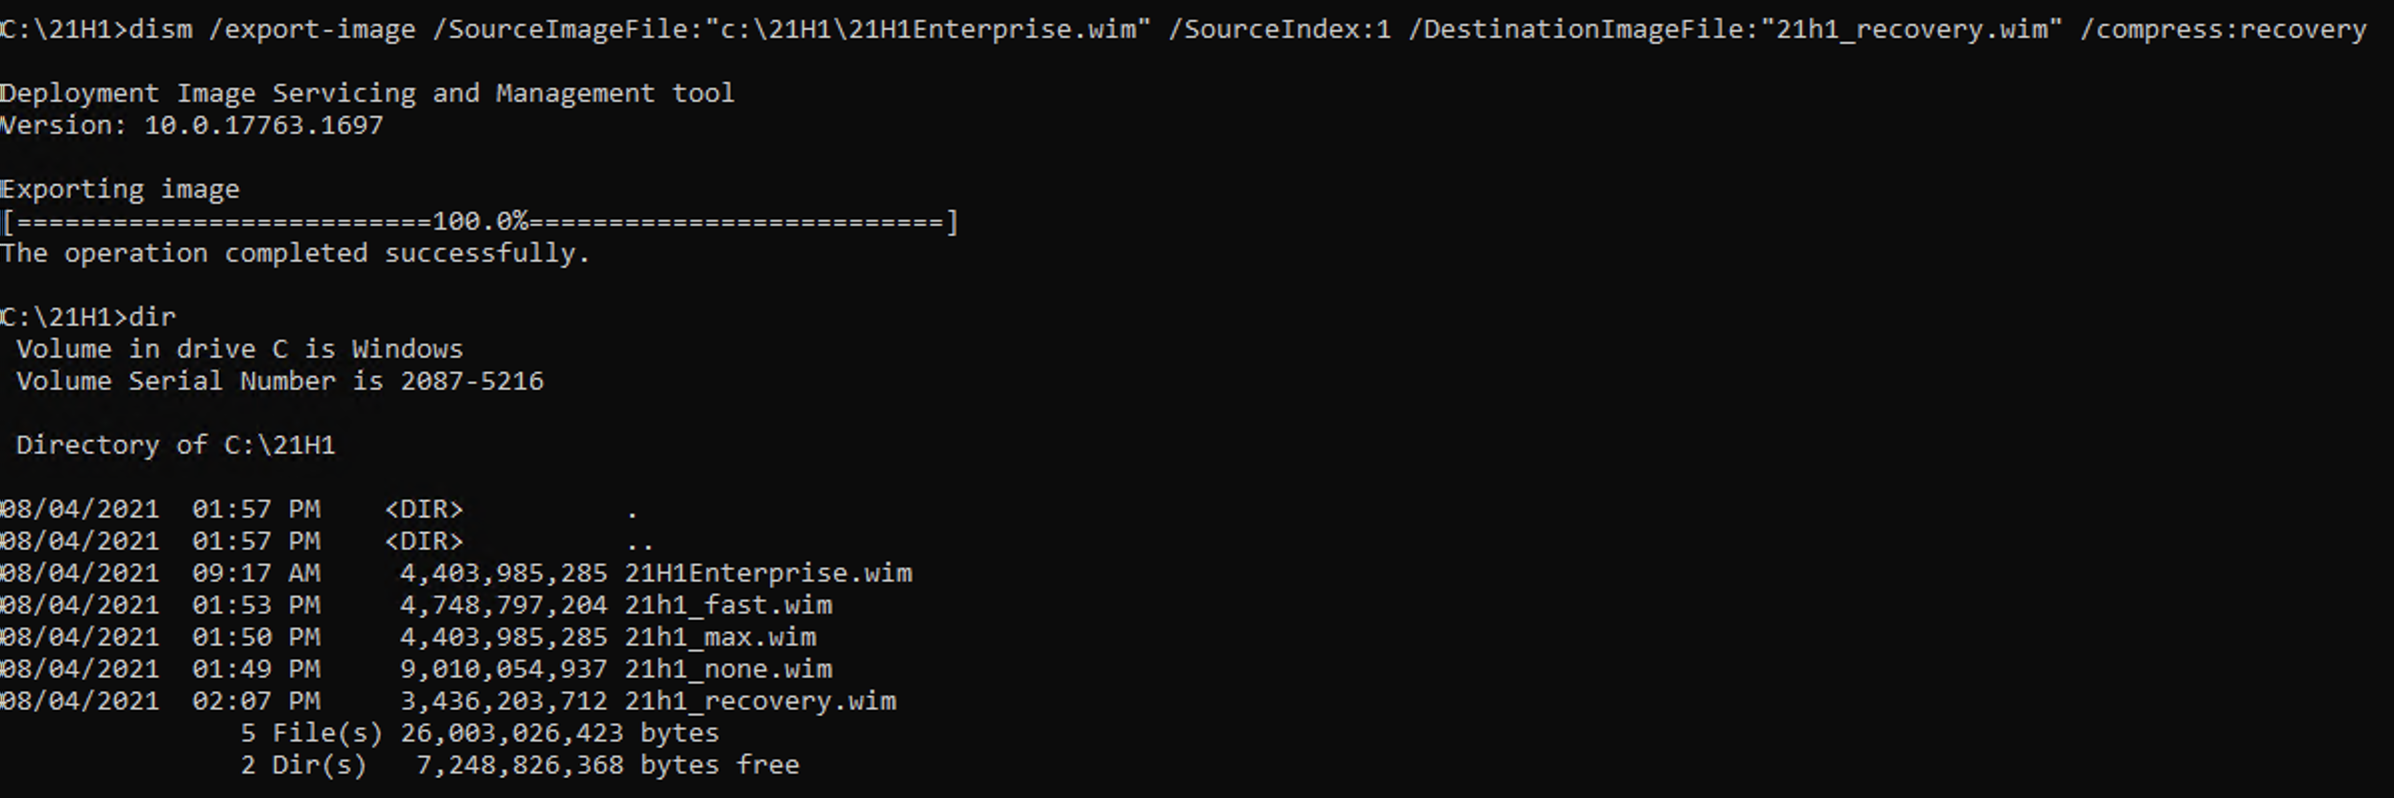Screen dimensions: 2394x798
Task: Click the DISM version number 10.0.17763.1697
Action: click(x=263, y=125)
